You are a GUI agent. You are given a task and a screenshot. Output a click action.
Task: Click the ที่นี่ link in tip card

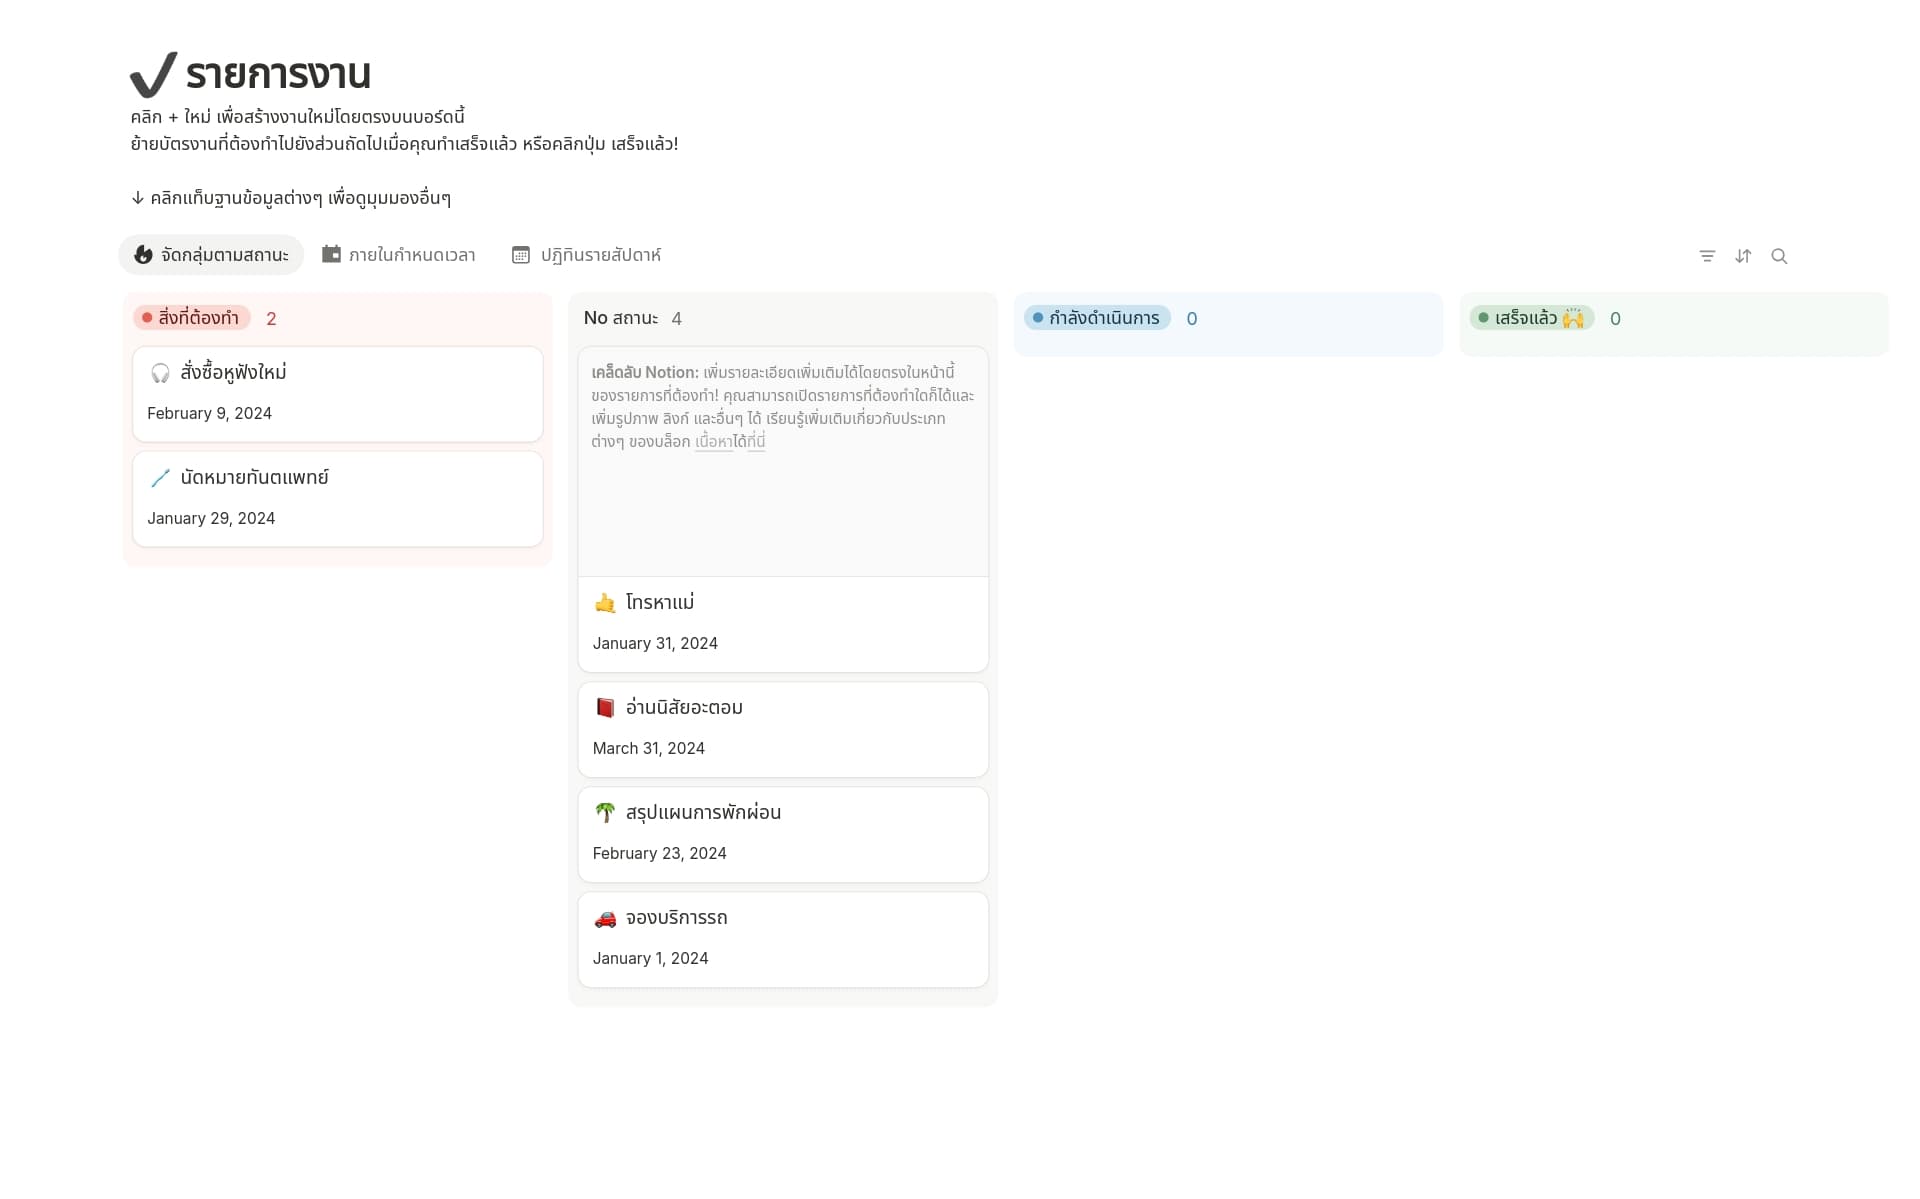tap(756, 442)
